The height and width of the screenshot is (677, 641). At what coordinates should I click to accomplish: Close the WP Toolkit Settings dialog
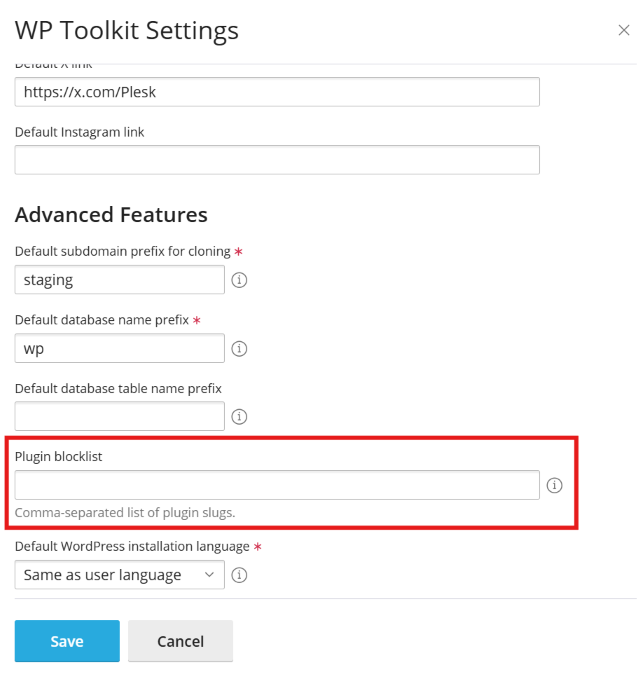pyautogui.click(x=623, y=31)
